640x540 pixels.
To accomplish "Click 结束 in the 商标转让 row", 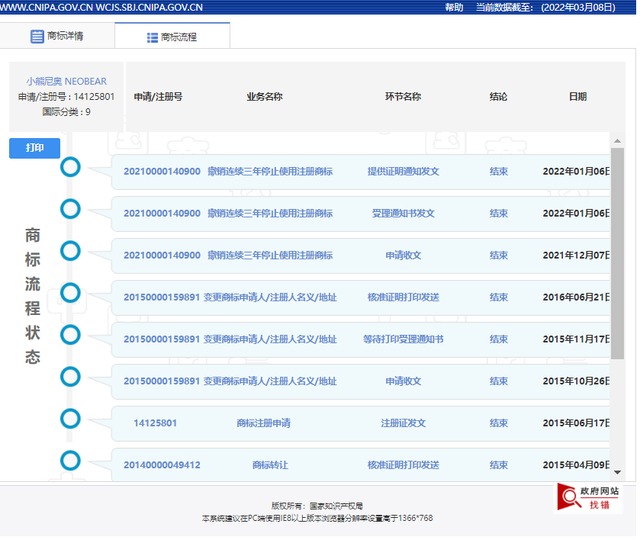I will pos(499,465).
